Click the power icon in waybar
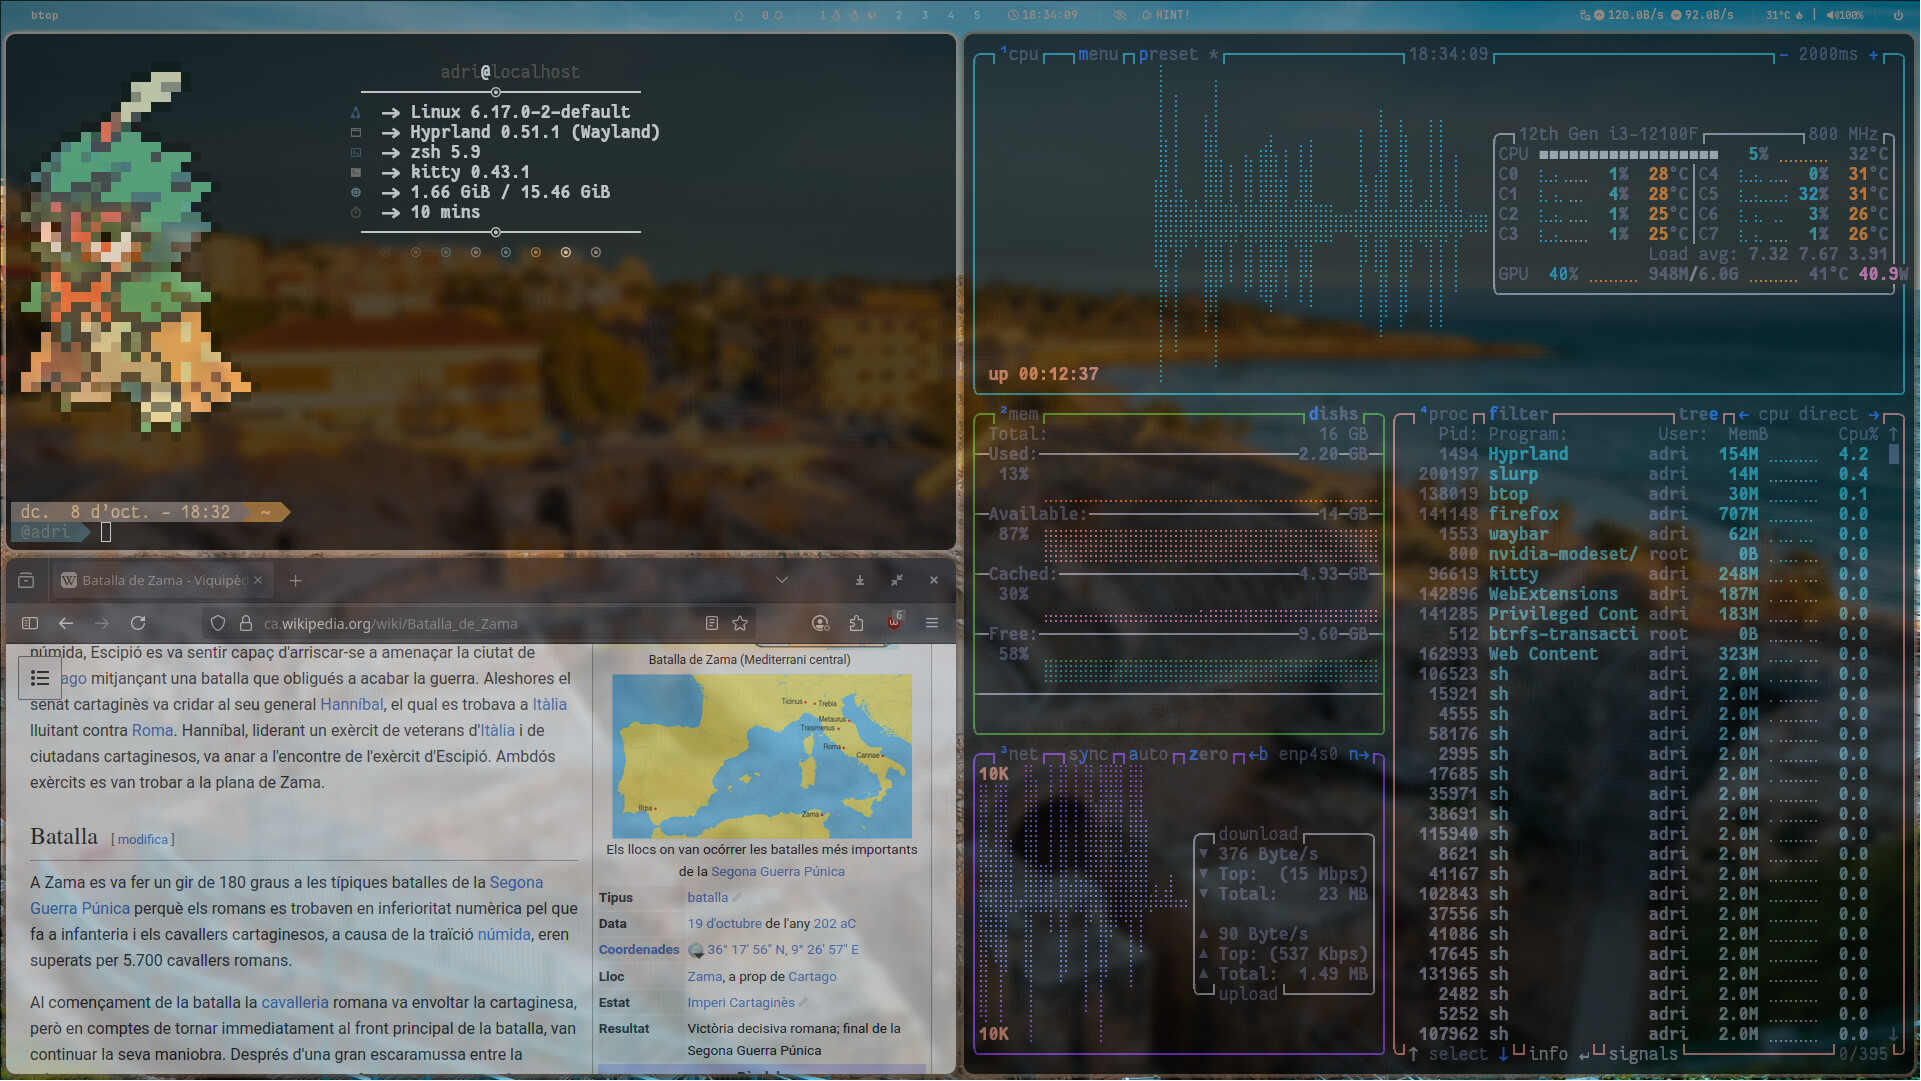Image resolution: width=1921 pixels, height=1081 pixels. pyautogui.click(x=1898, y=15)
